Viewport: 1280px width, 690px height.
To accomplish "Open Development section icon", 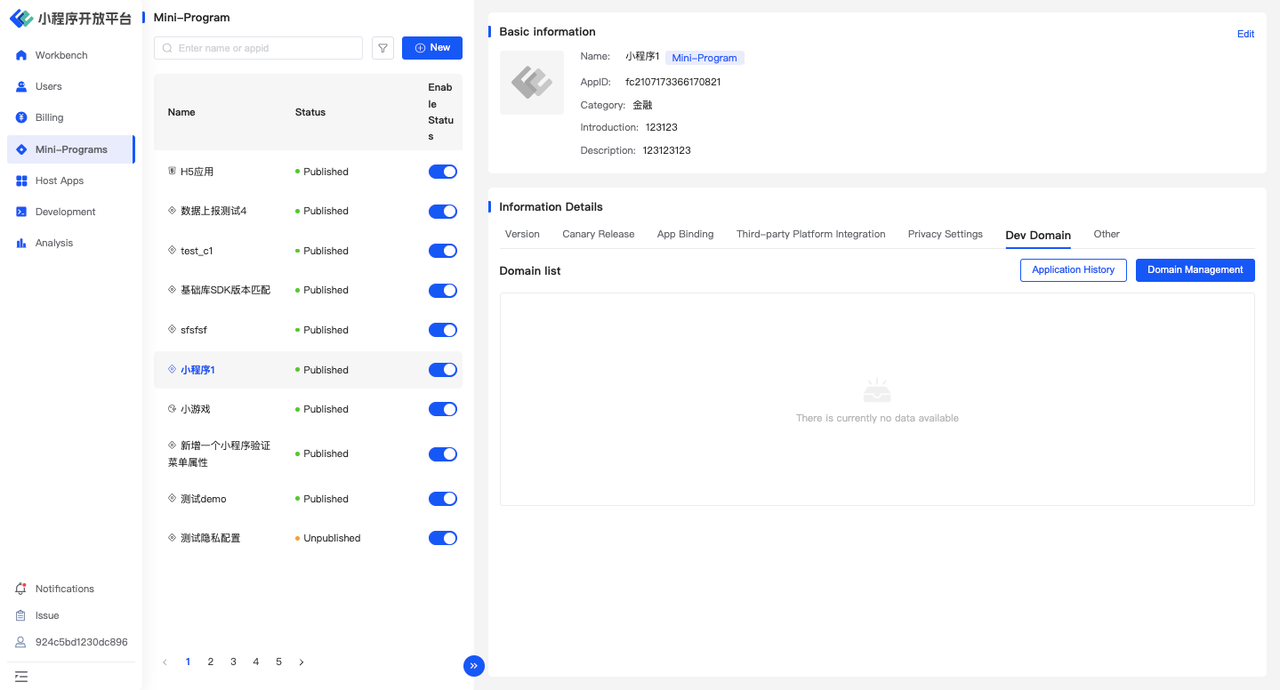I will pos(21,212).
